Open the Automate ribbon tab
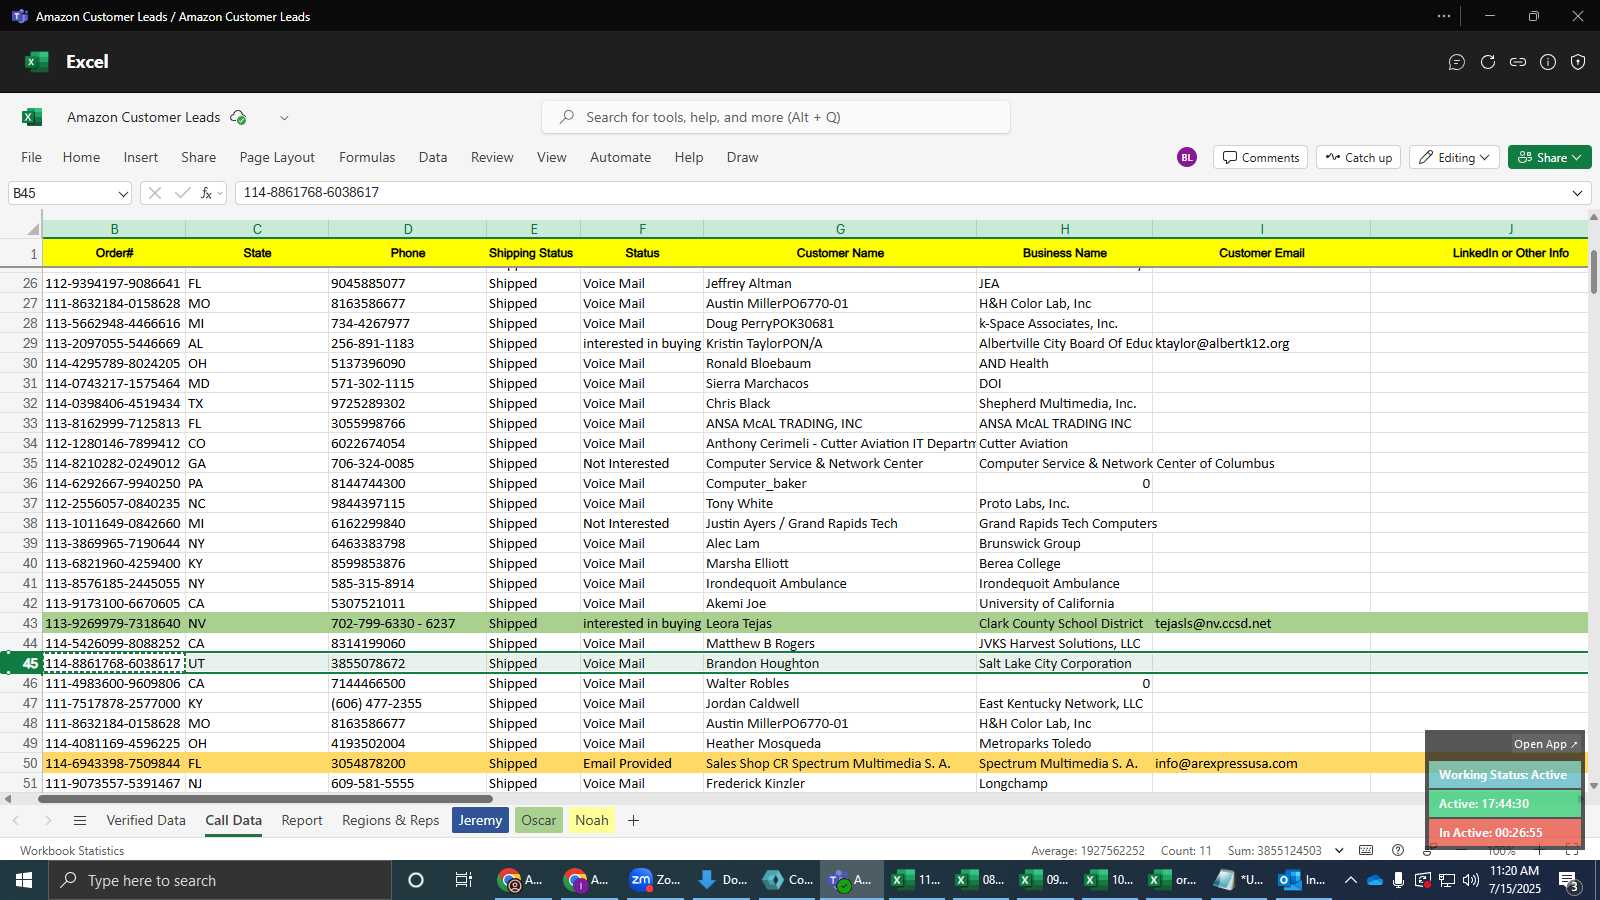The width and height of the screenshot is (1600, 900). click(x=620, y=157)
